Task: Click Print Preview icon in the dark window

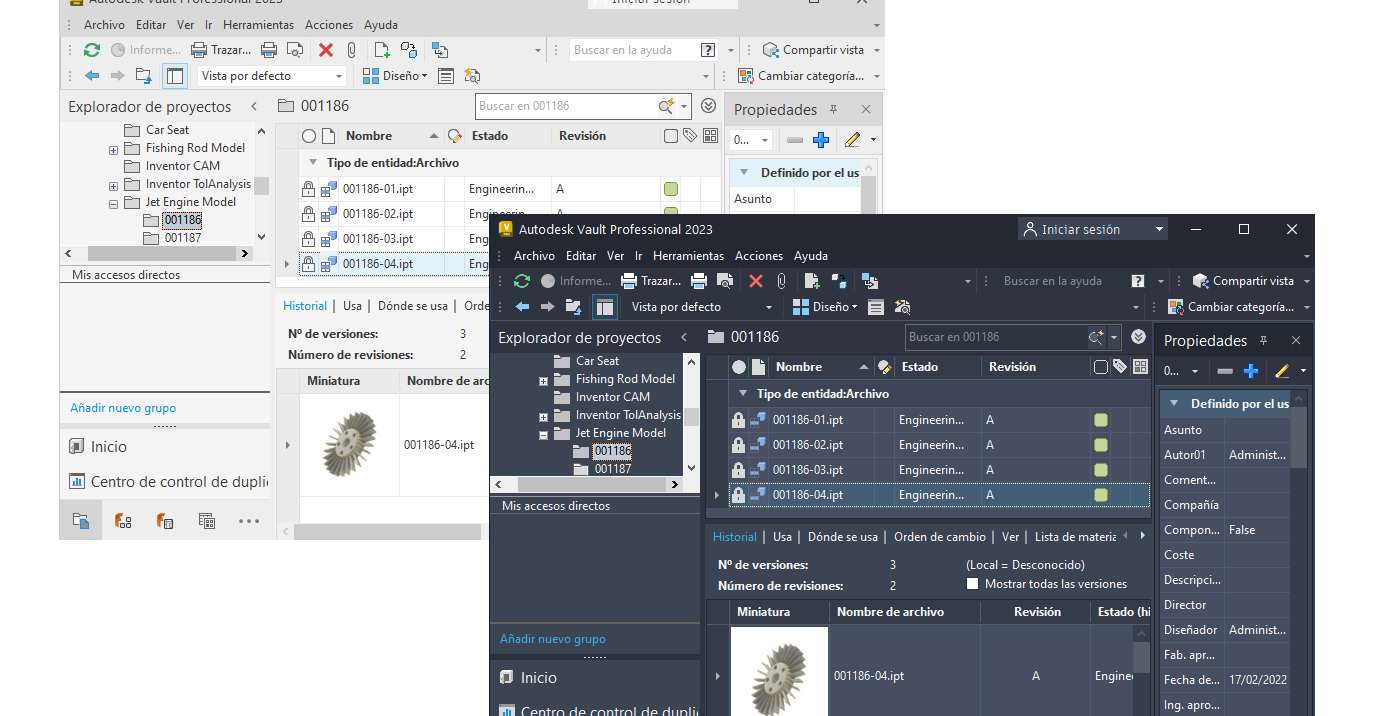Action: point(726,281)
